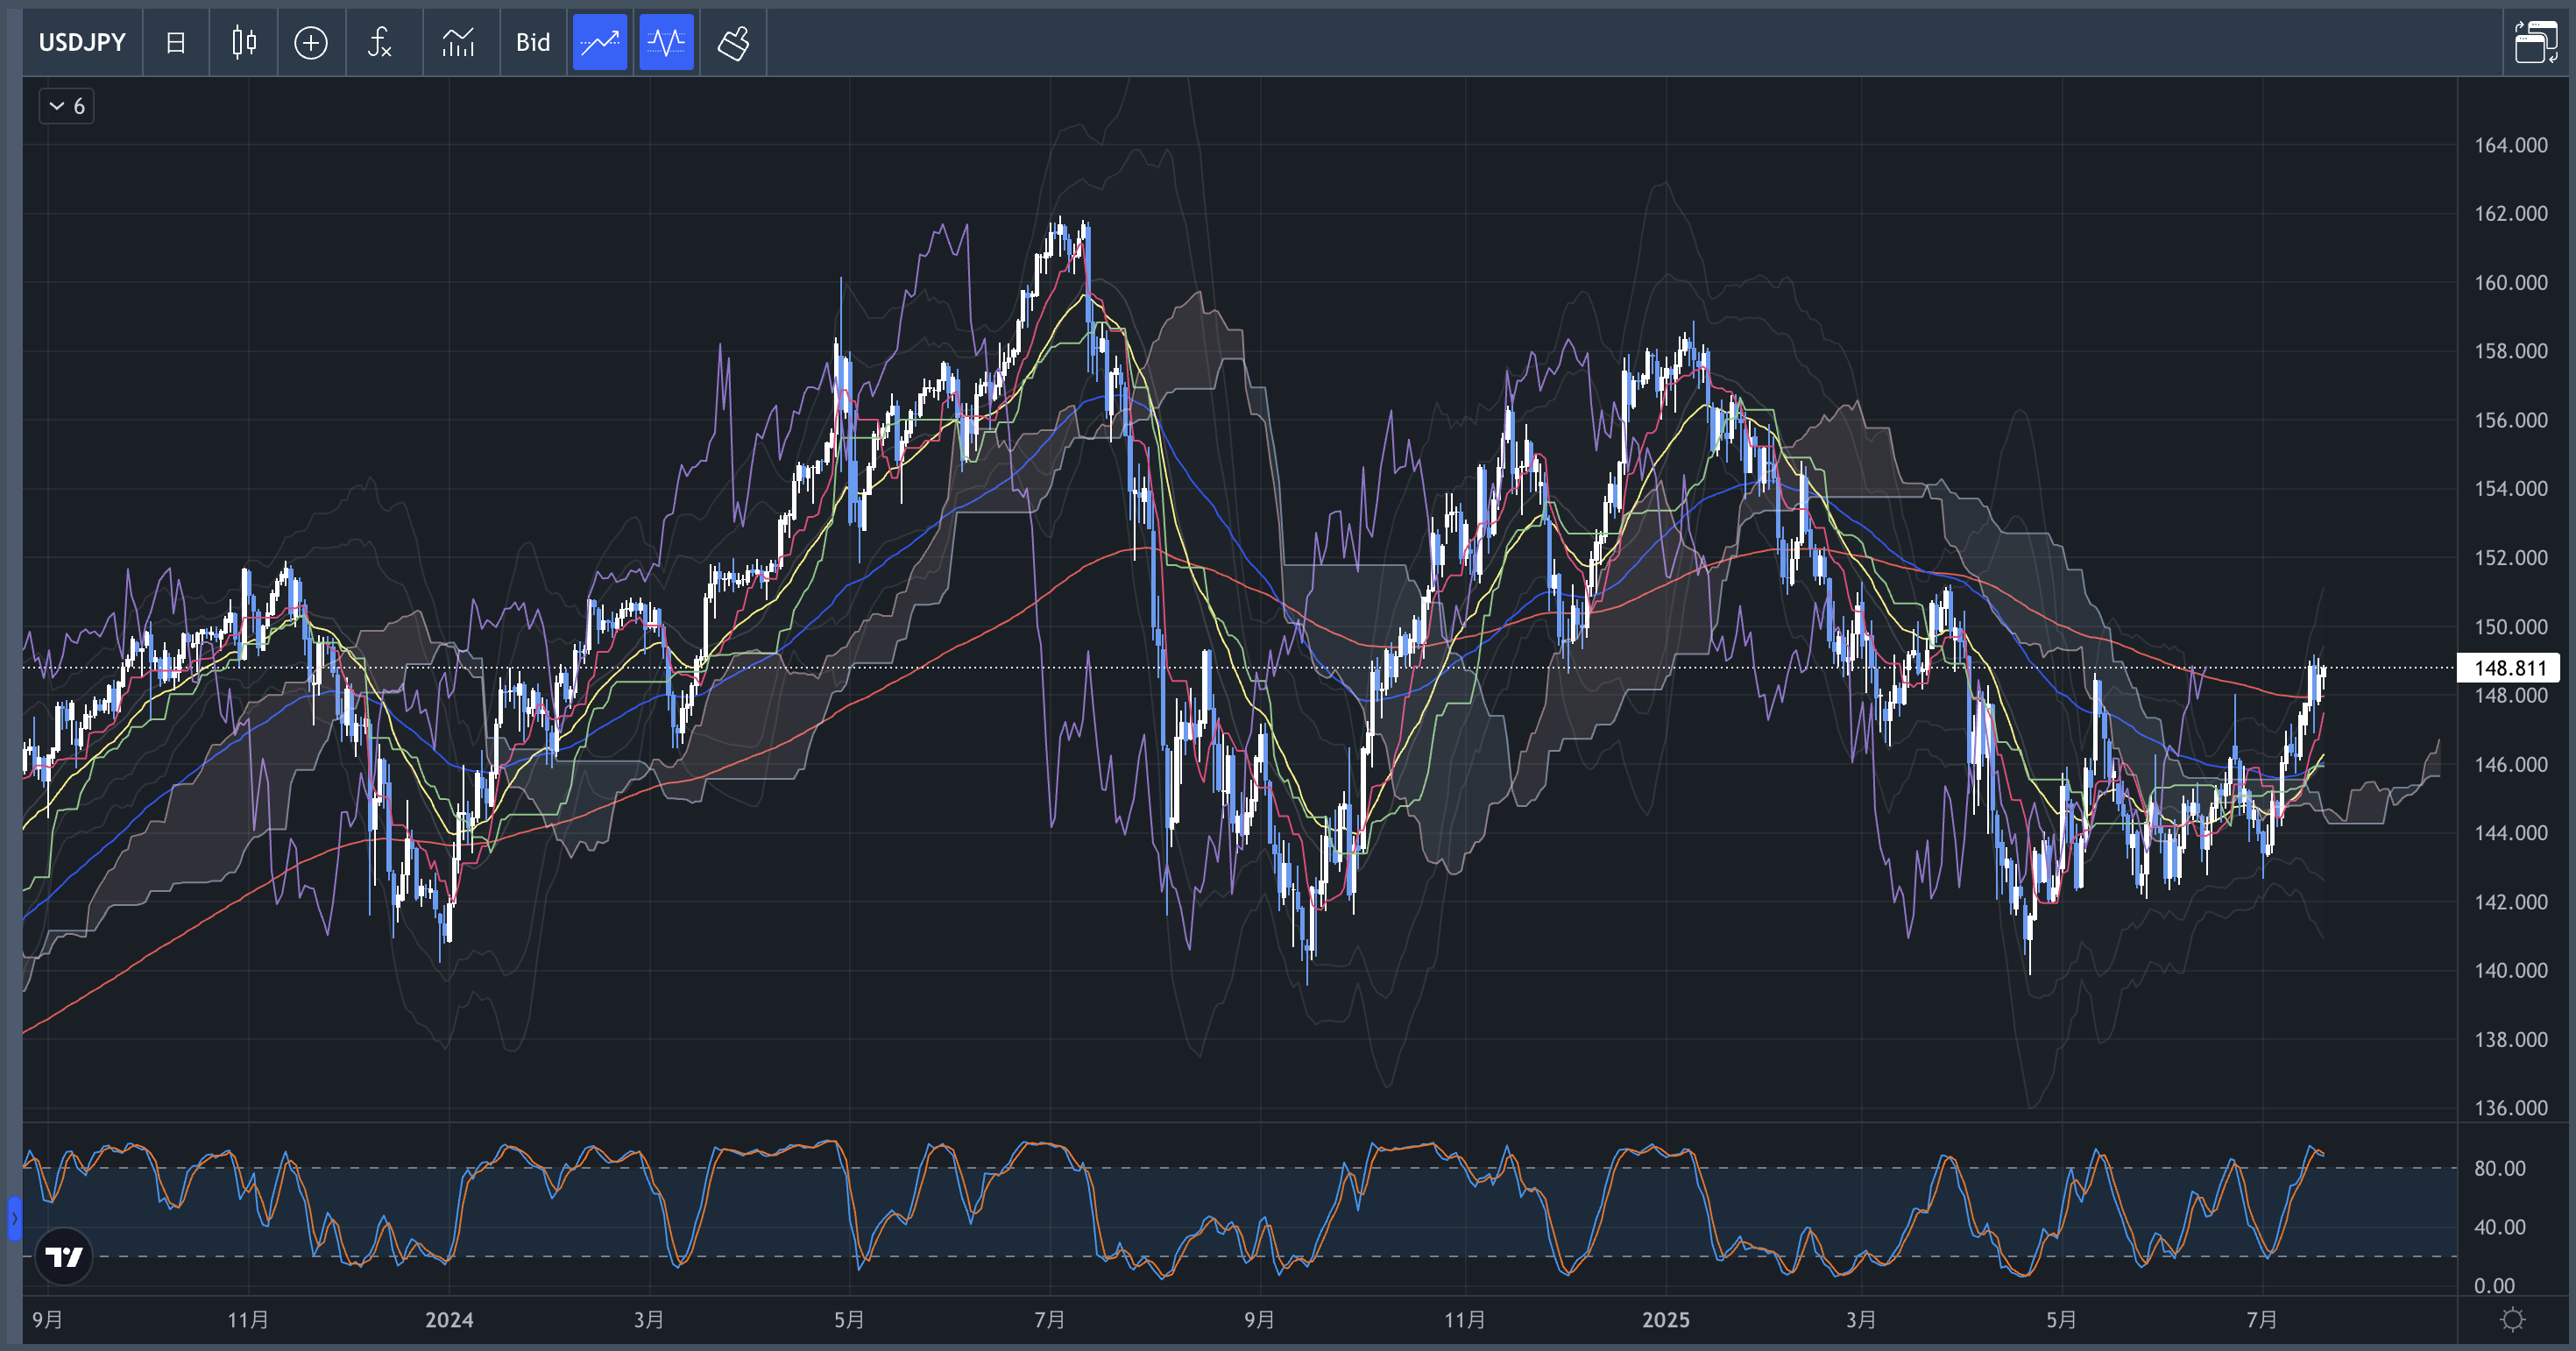Click the 9月 label at the far left of the time axis
Image resolution: width=2576 pixels, height=1351 pixels.
click(47, 1320)
